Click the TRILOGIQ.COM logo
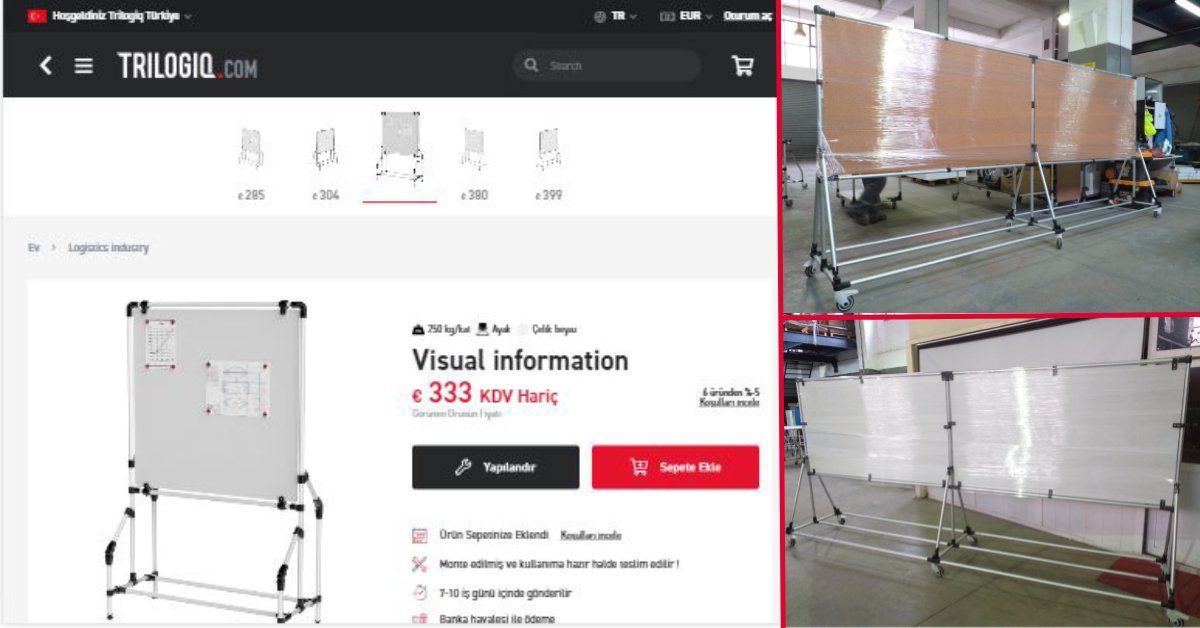Viewport: 1200px width, 628px height. (x=187, y=66)
